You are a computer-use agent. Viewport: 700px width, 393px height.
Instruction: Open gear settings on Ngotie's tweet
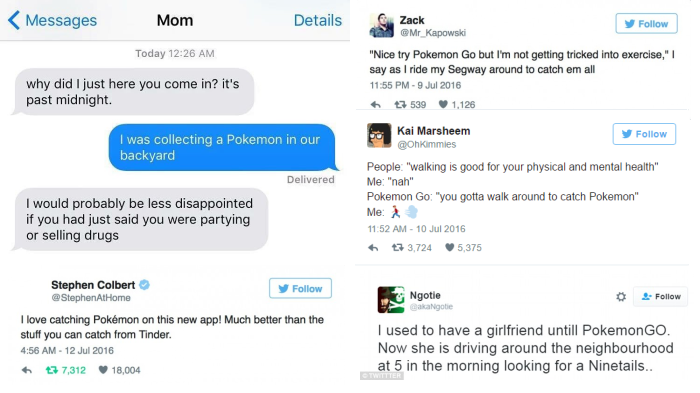621,297
